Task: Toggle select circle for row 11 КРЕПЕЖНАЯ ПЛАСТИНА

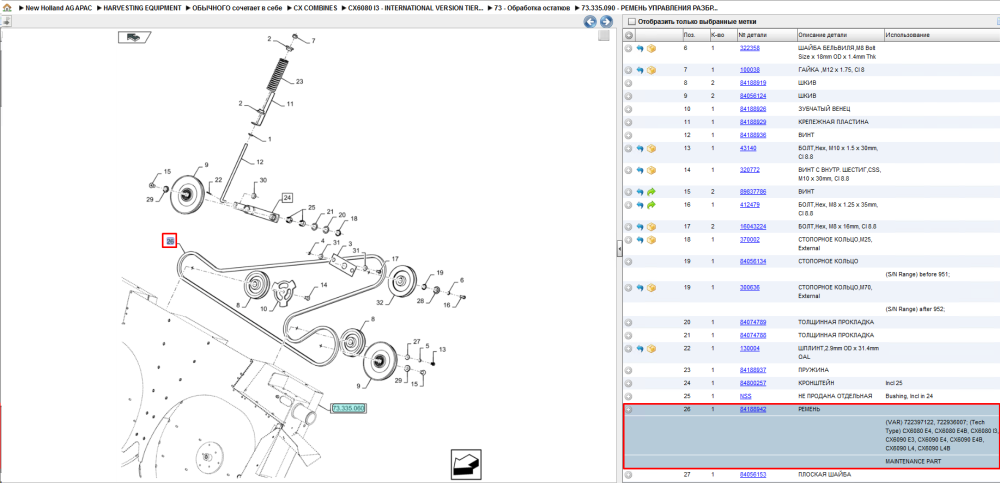Action: 628,122
